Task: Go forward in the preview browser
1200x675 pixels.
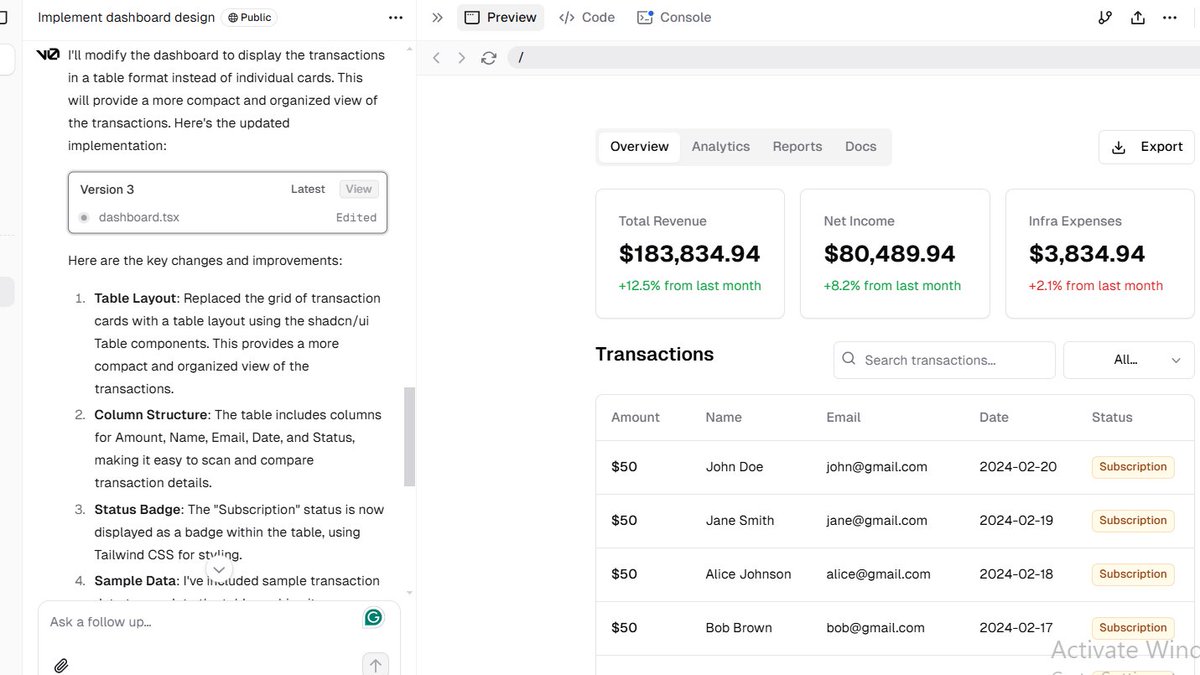Action: click(461, 58)
